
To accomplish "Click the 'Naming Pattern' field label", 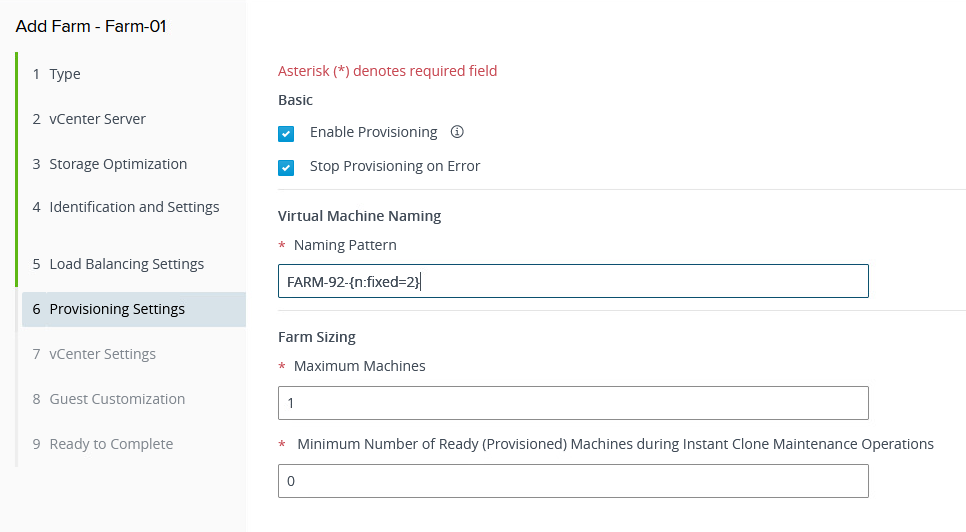I will 345,244.
